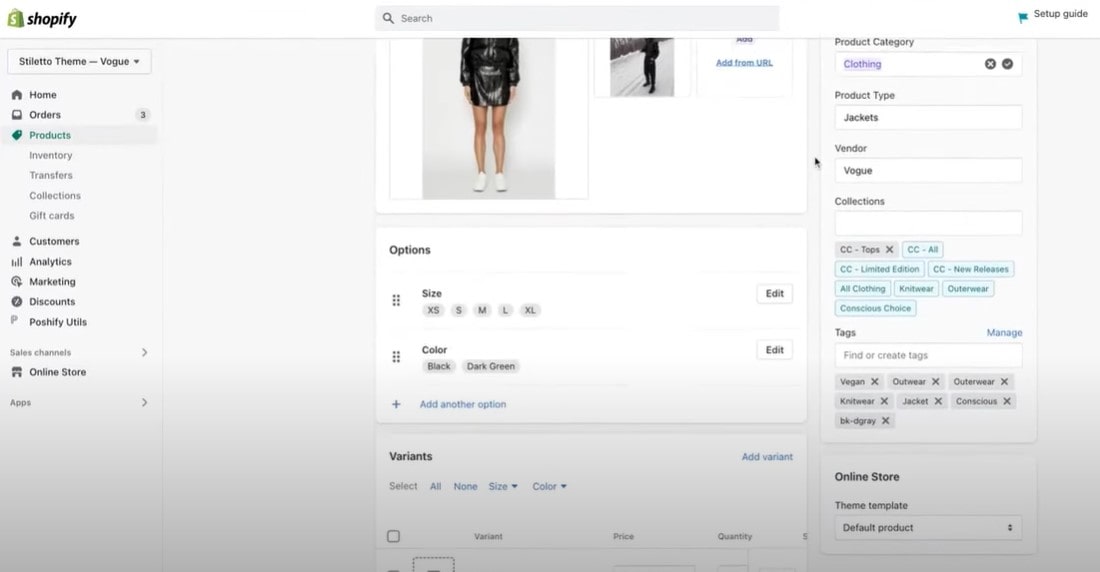Remove the CC - Tops collection
Screen dimensions: 1100x572
tap(890, 249)
